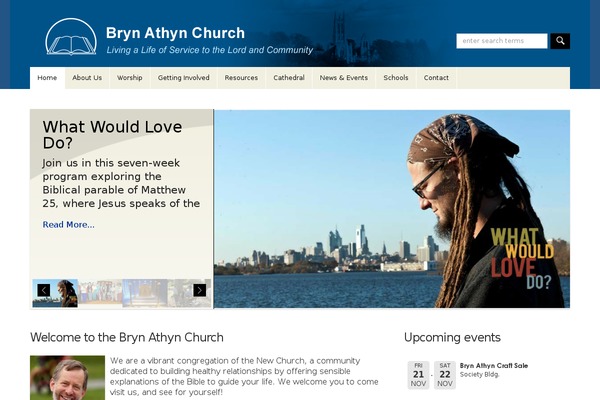Select the dreadlocked man slide thumbnail

point(55,293)
